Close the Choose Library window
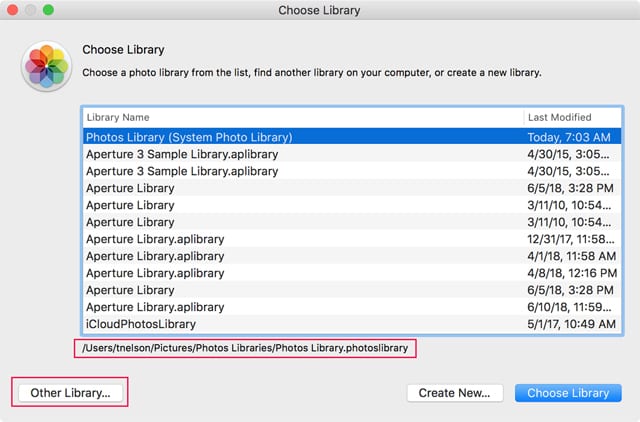The image size is (640, 422). point(12,11)
